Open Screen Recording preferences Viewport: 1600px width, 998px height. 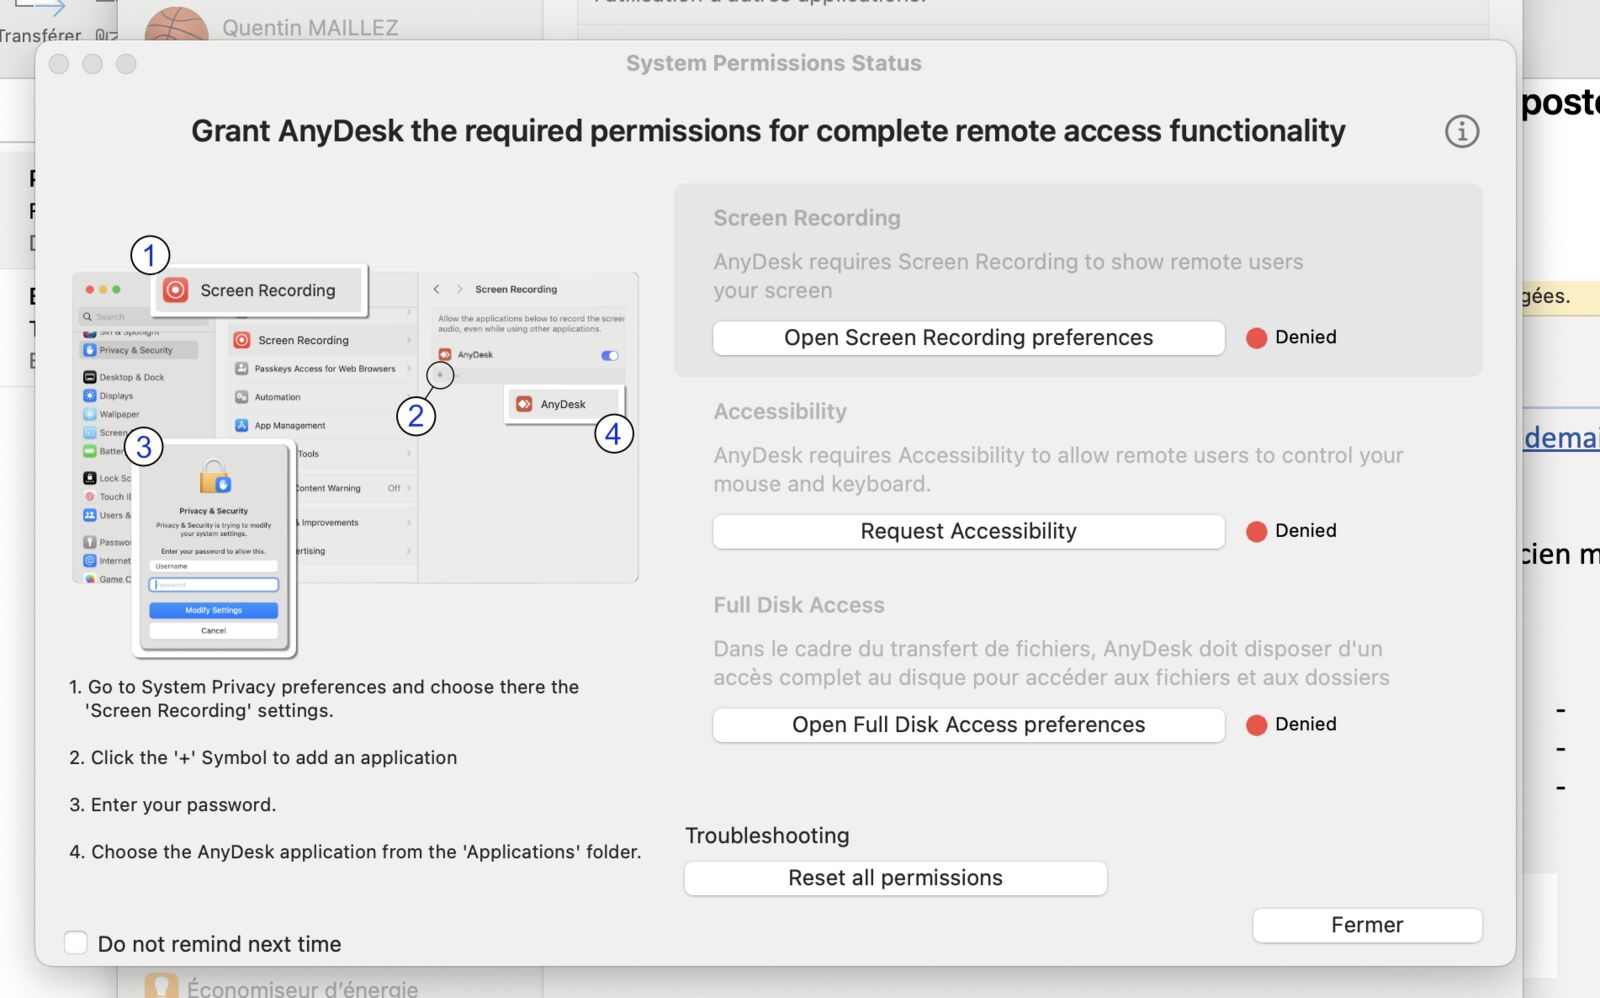968,338
